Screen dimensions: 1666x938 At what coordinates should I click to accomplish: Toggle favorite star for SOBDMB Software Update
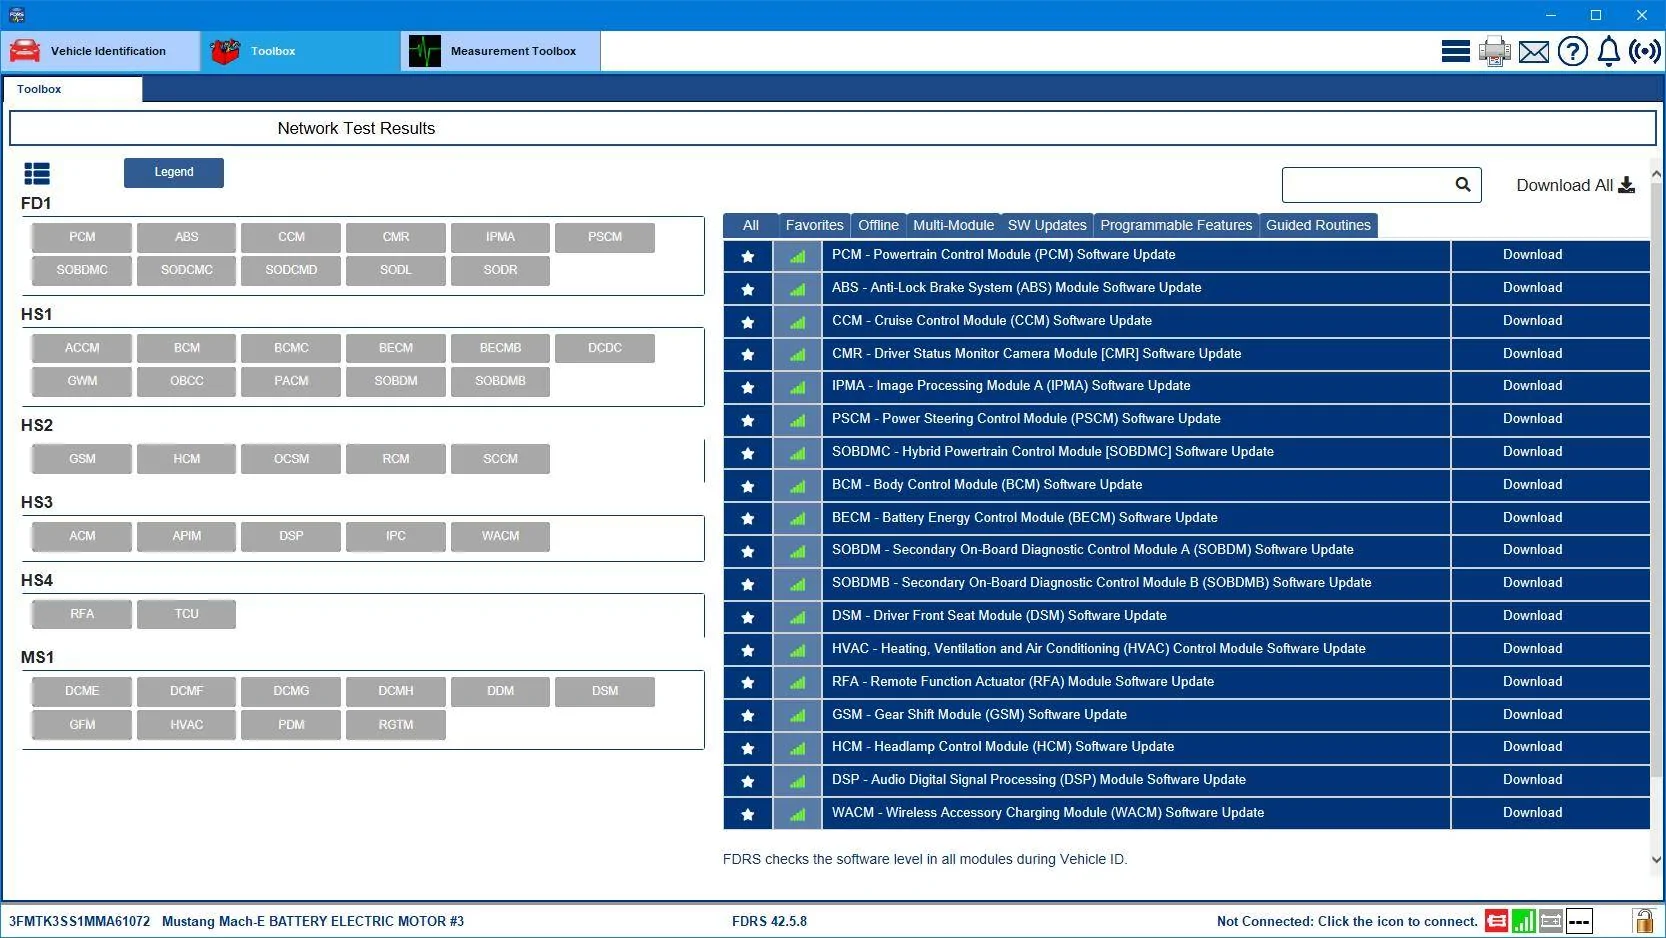click(x=747, y=584)
